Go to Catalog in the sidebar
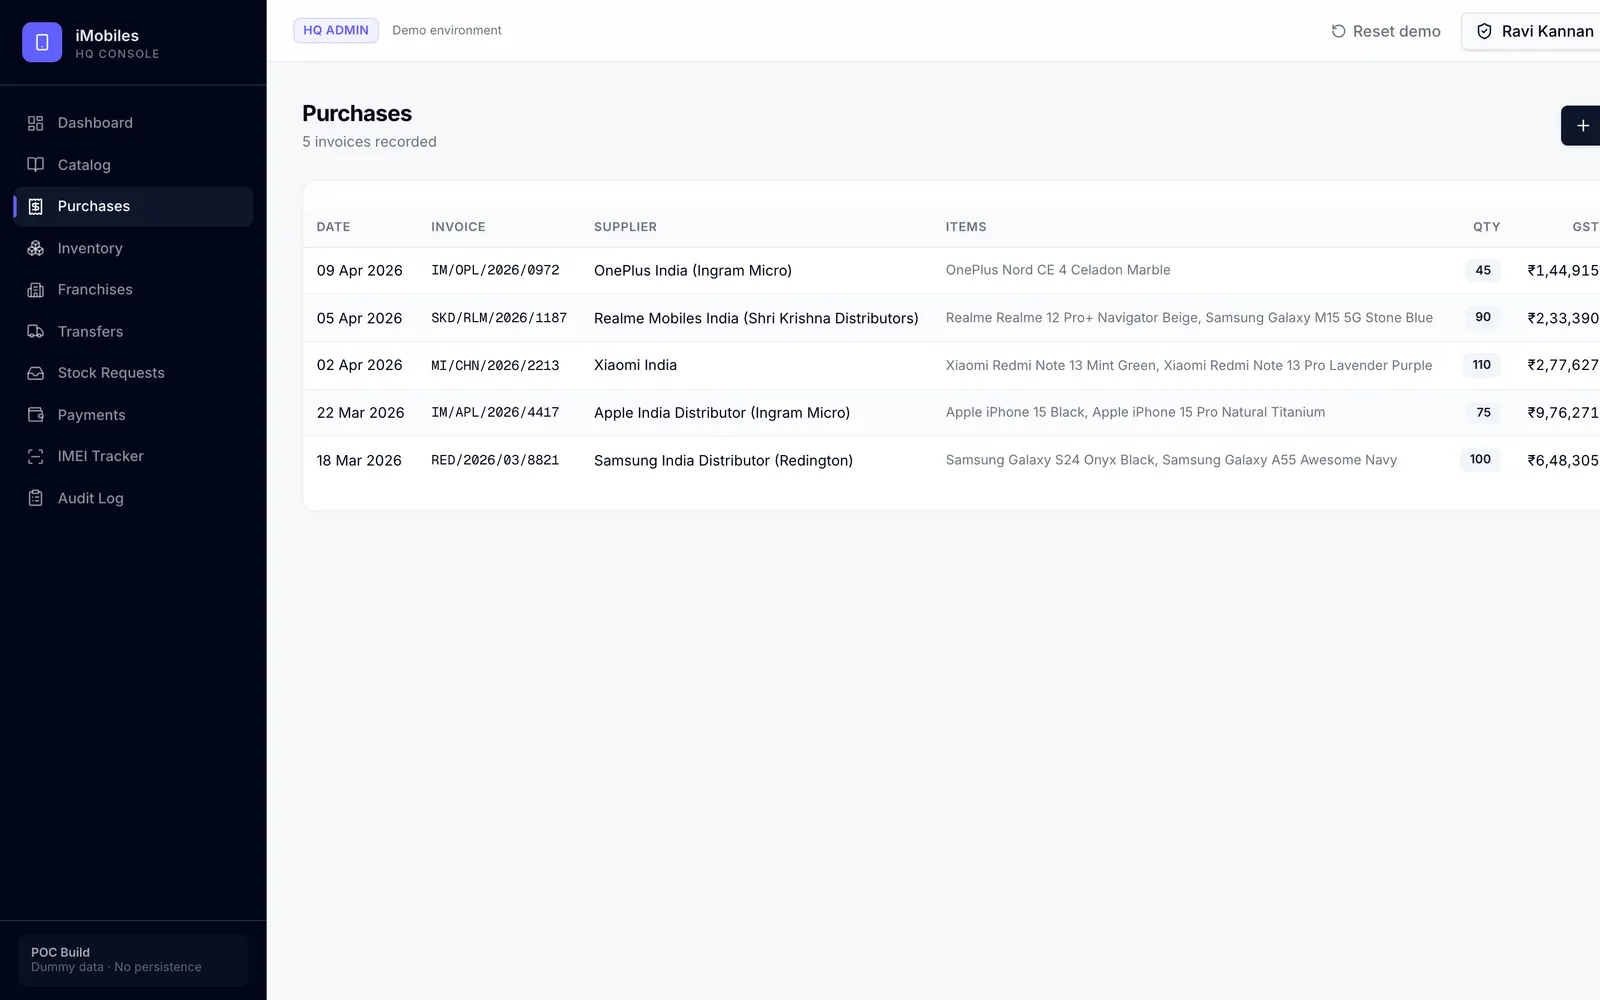The image size is (1600, 1000). [x=133, y=165]
